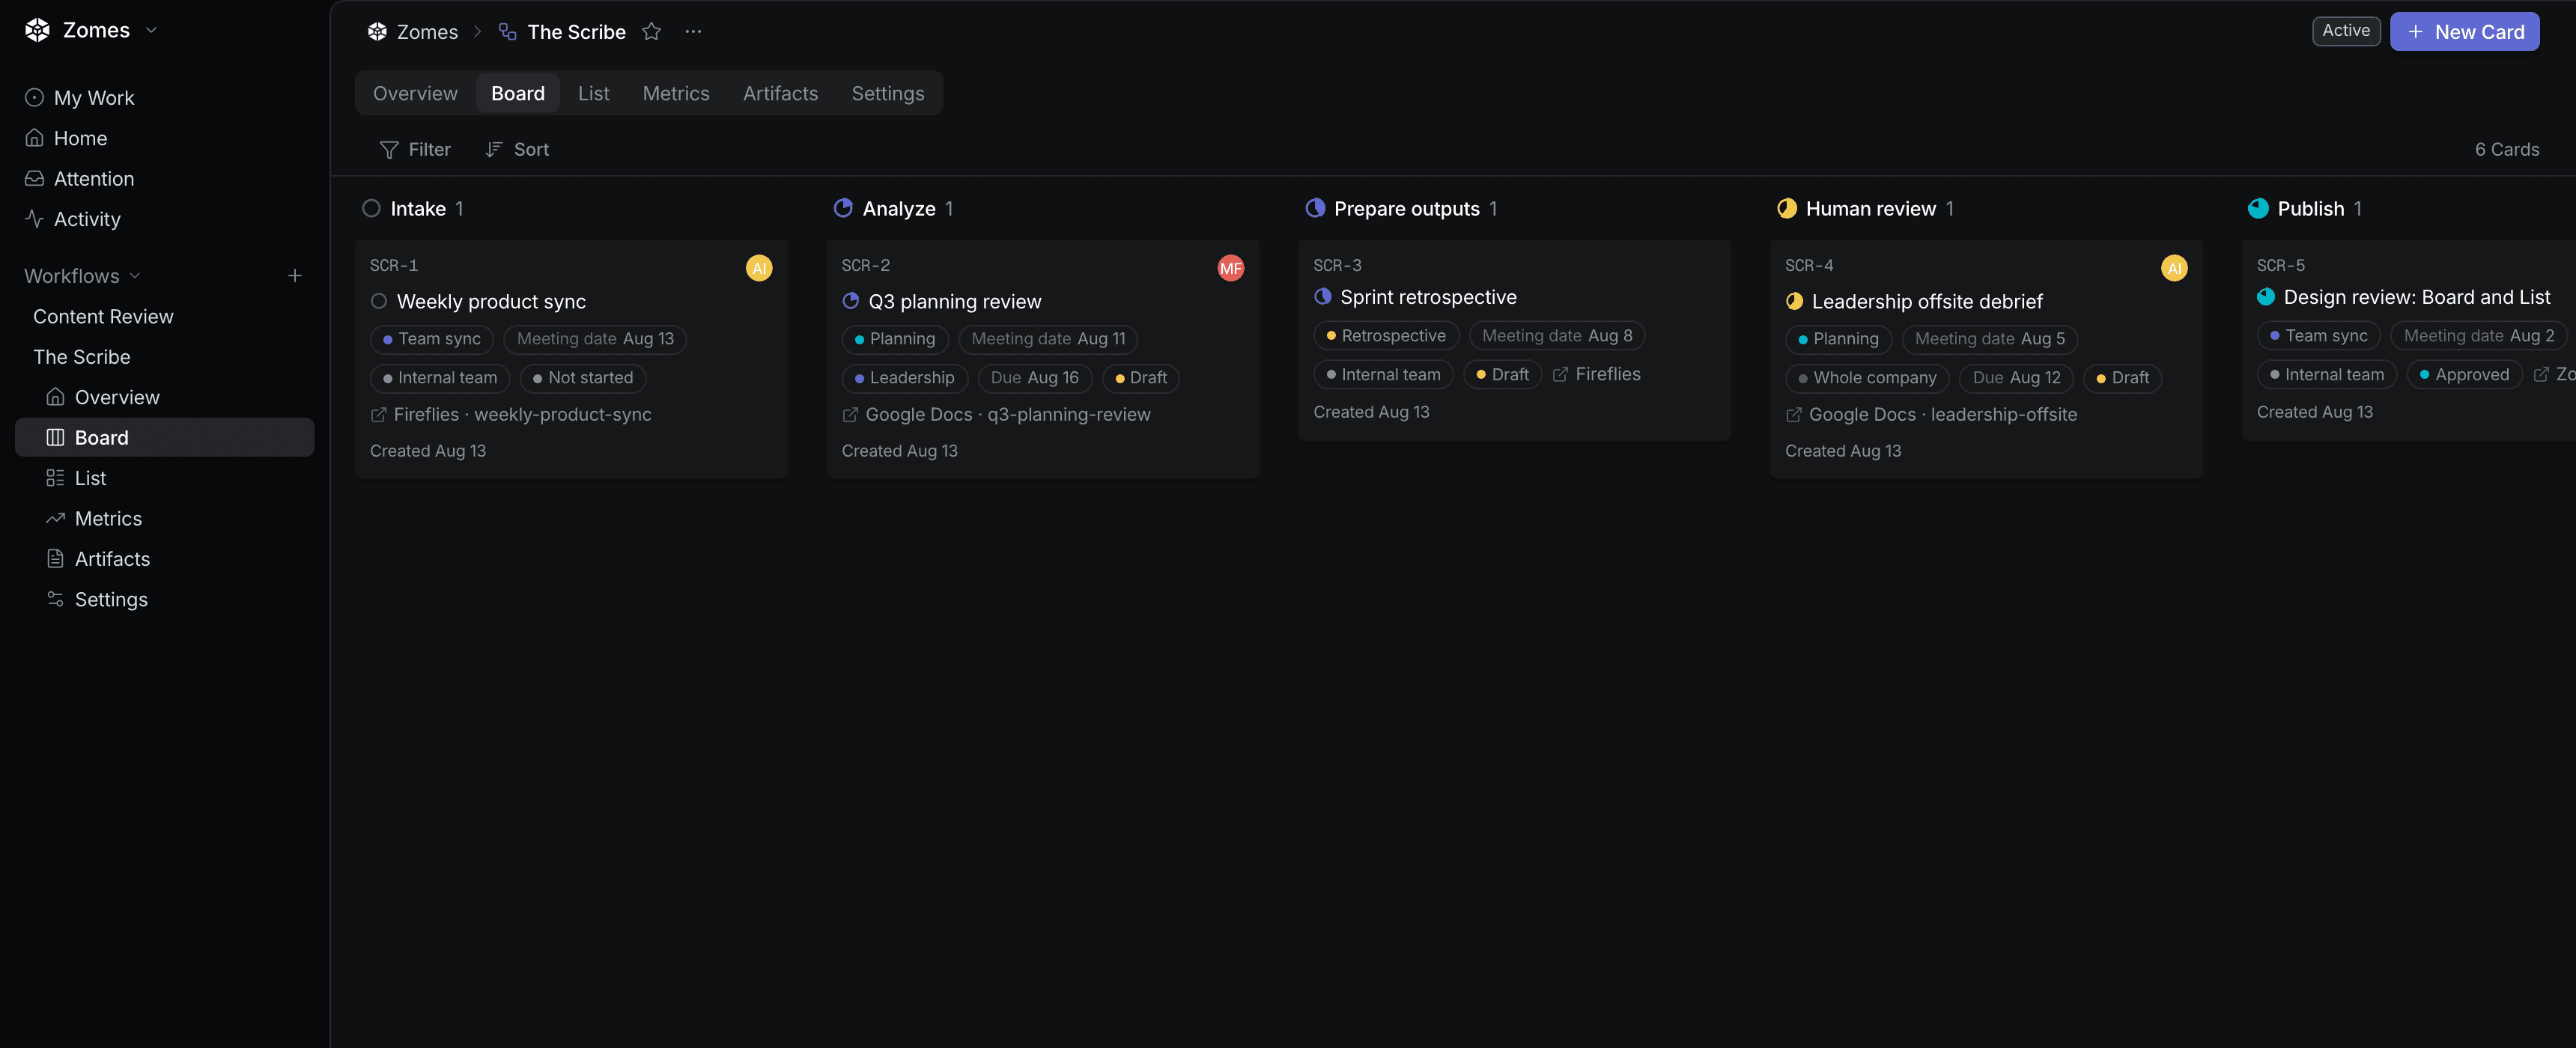Viewport: 2576px width, 1048px height.
Task: Open Google Docs leadership-offsite link
Action: (1931, 414)
